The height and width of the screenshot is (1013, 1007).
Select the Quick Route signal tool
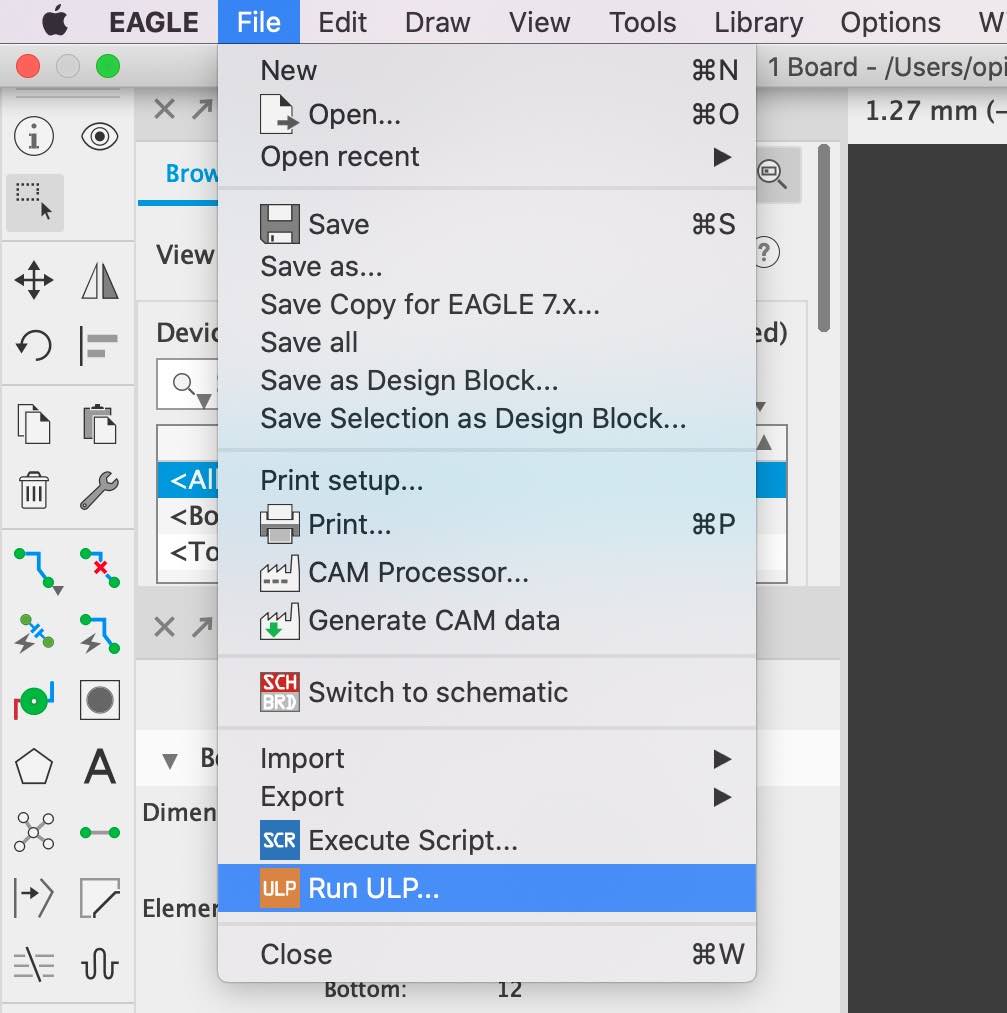coord(99,634)
